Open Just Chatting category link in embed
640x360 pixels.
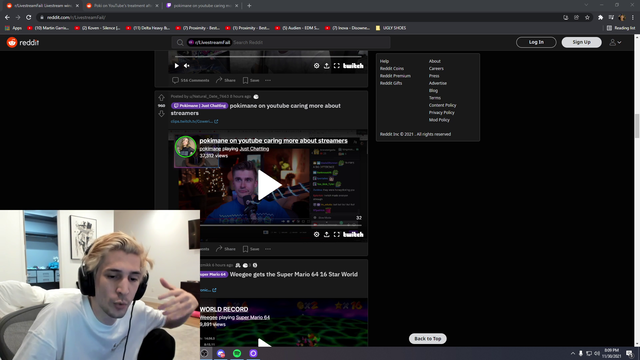pos(254,149)
